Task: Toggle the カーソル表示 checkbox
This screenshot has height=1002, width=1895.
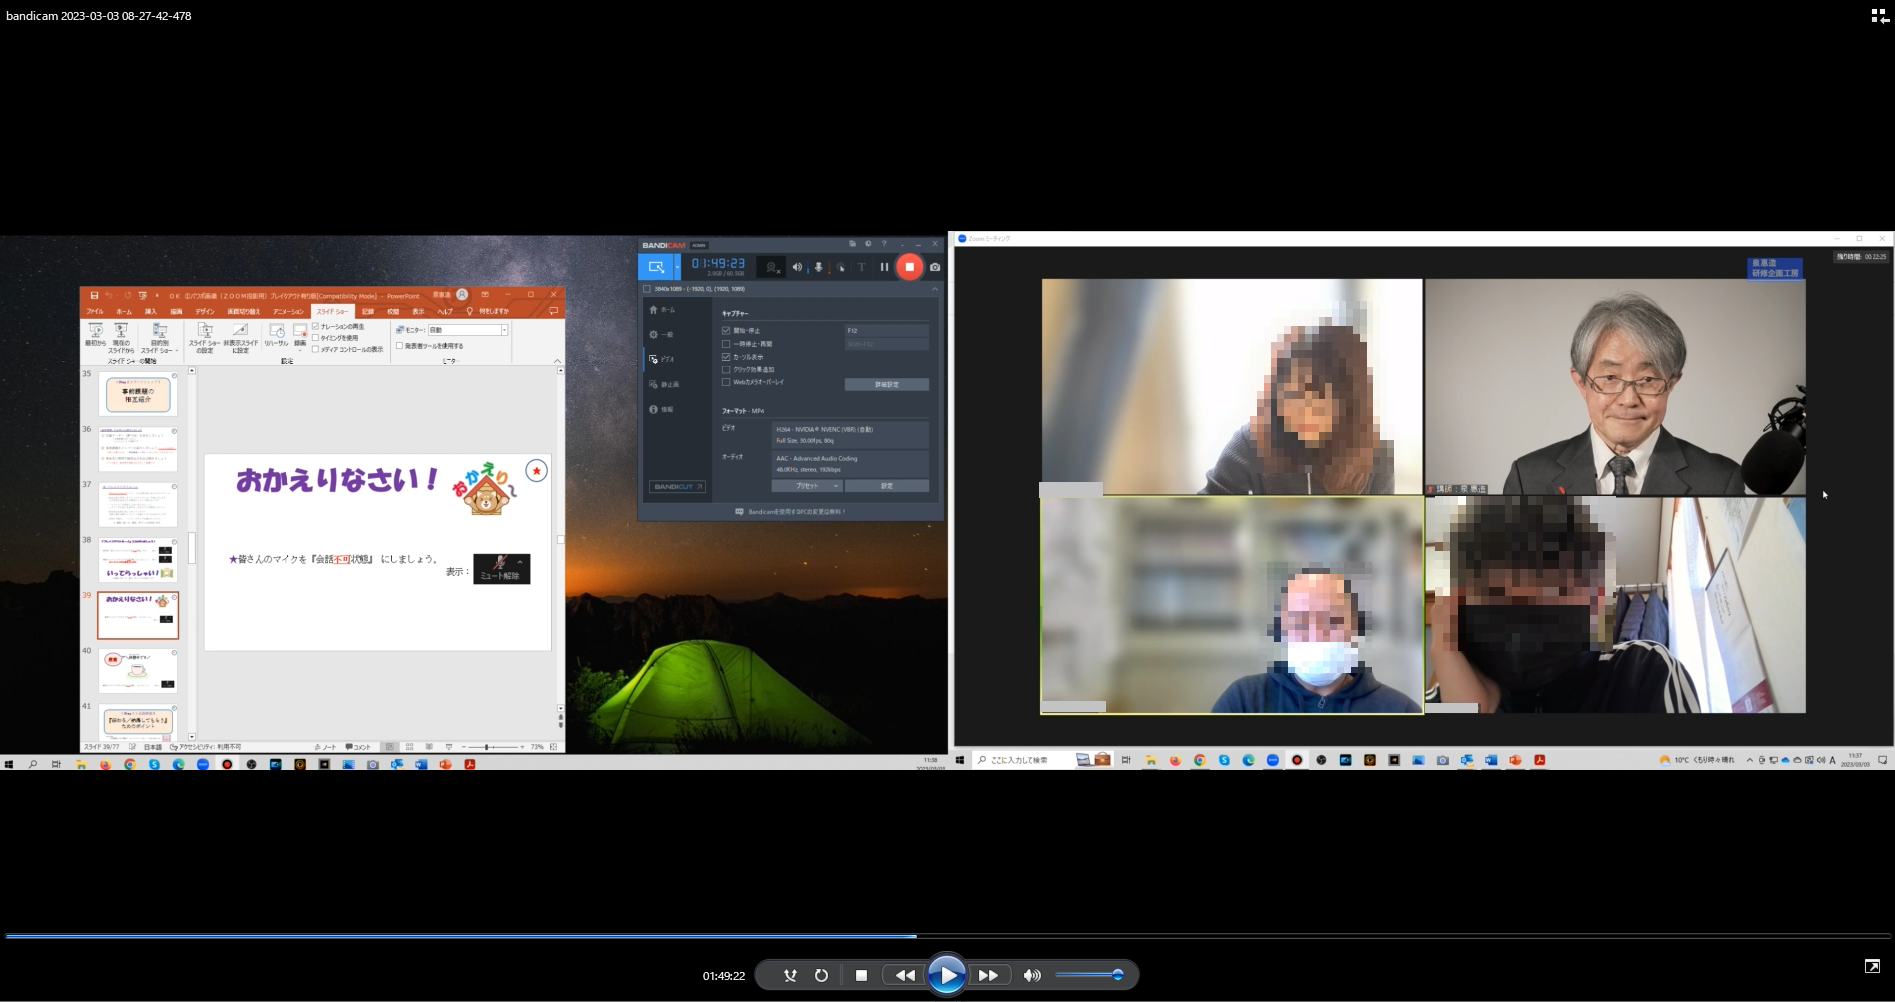Action: point(726,356)
